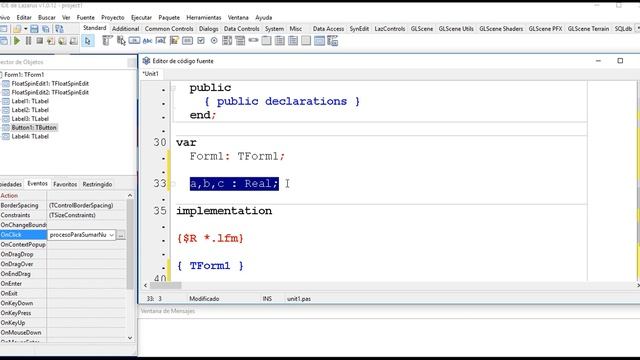Click the Step Into debug icon
This screenshot has width=640, height=360.
coord(51,41)
